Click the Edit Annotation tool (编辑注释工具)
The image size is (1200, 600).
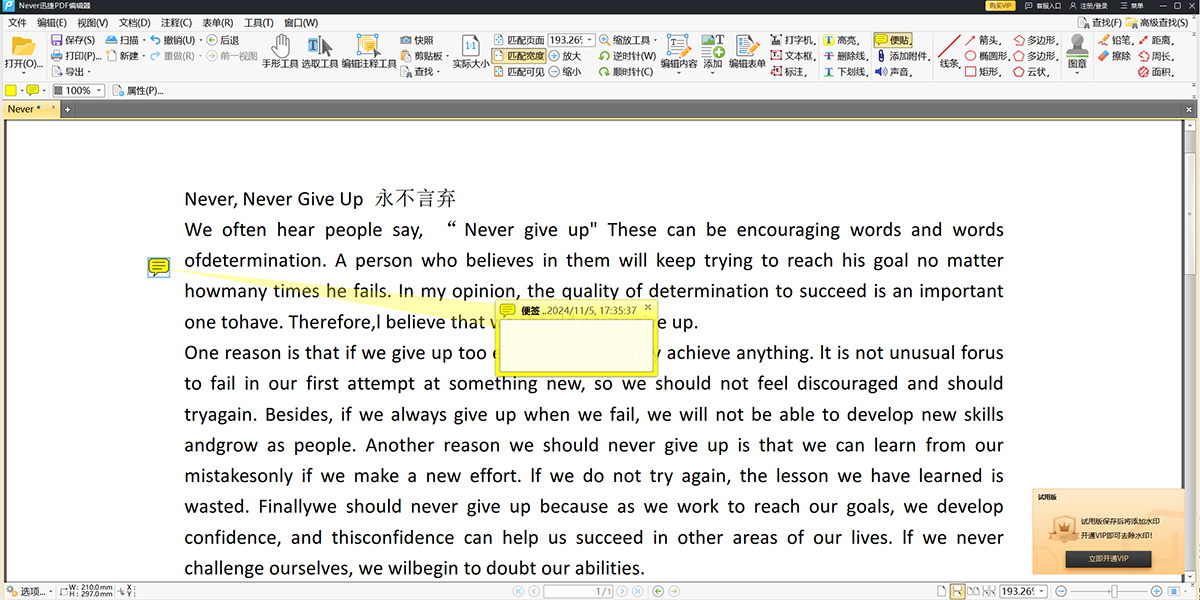tap(368, 52)
